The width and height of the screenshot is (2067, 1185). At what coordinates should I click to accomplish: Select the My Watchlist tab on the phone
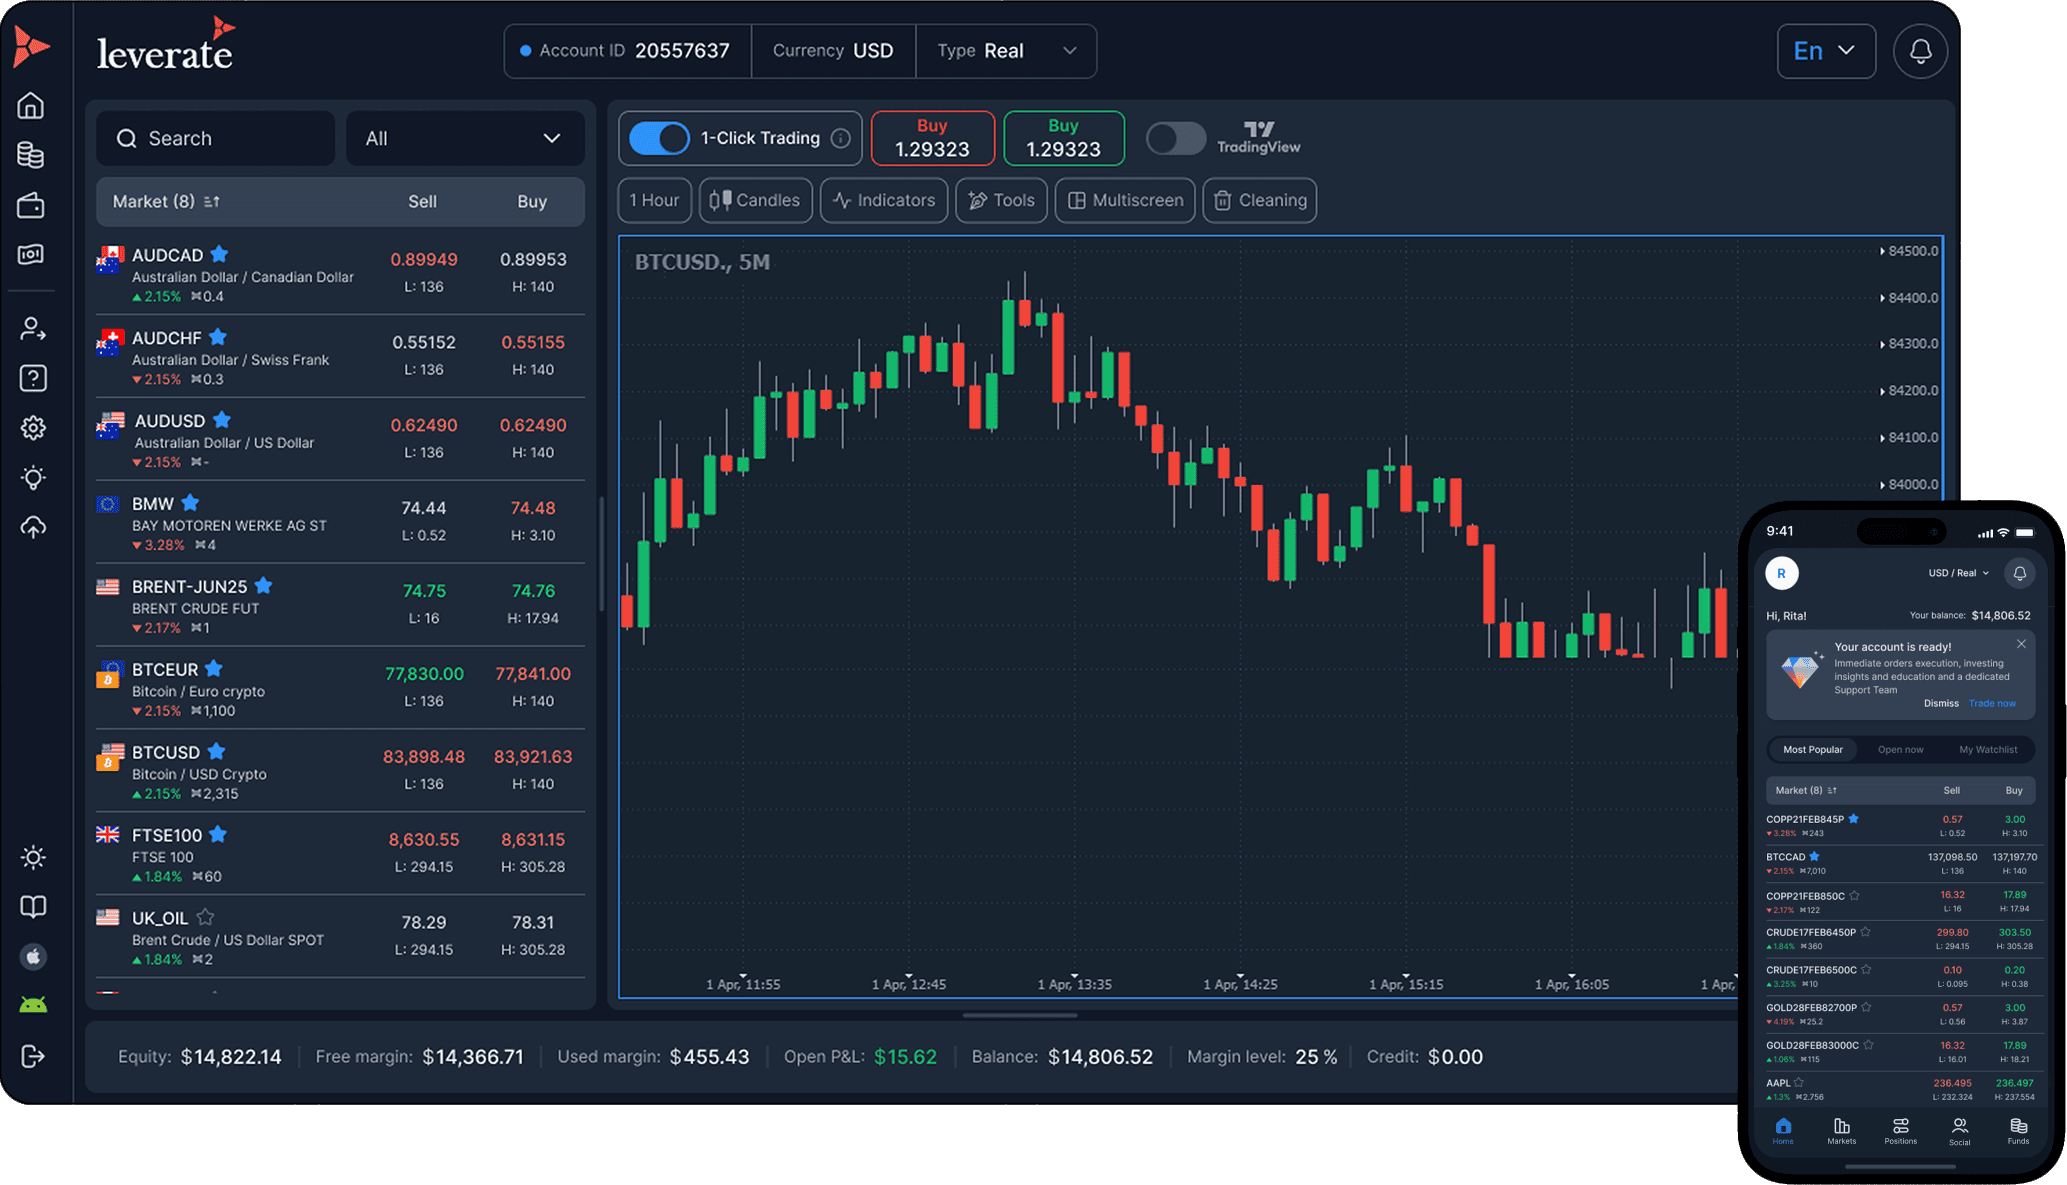1988,749
